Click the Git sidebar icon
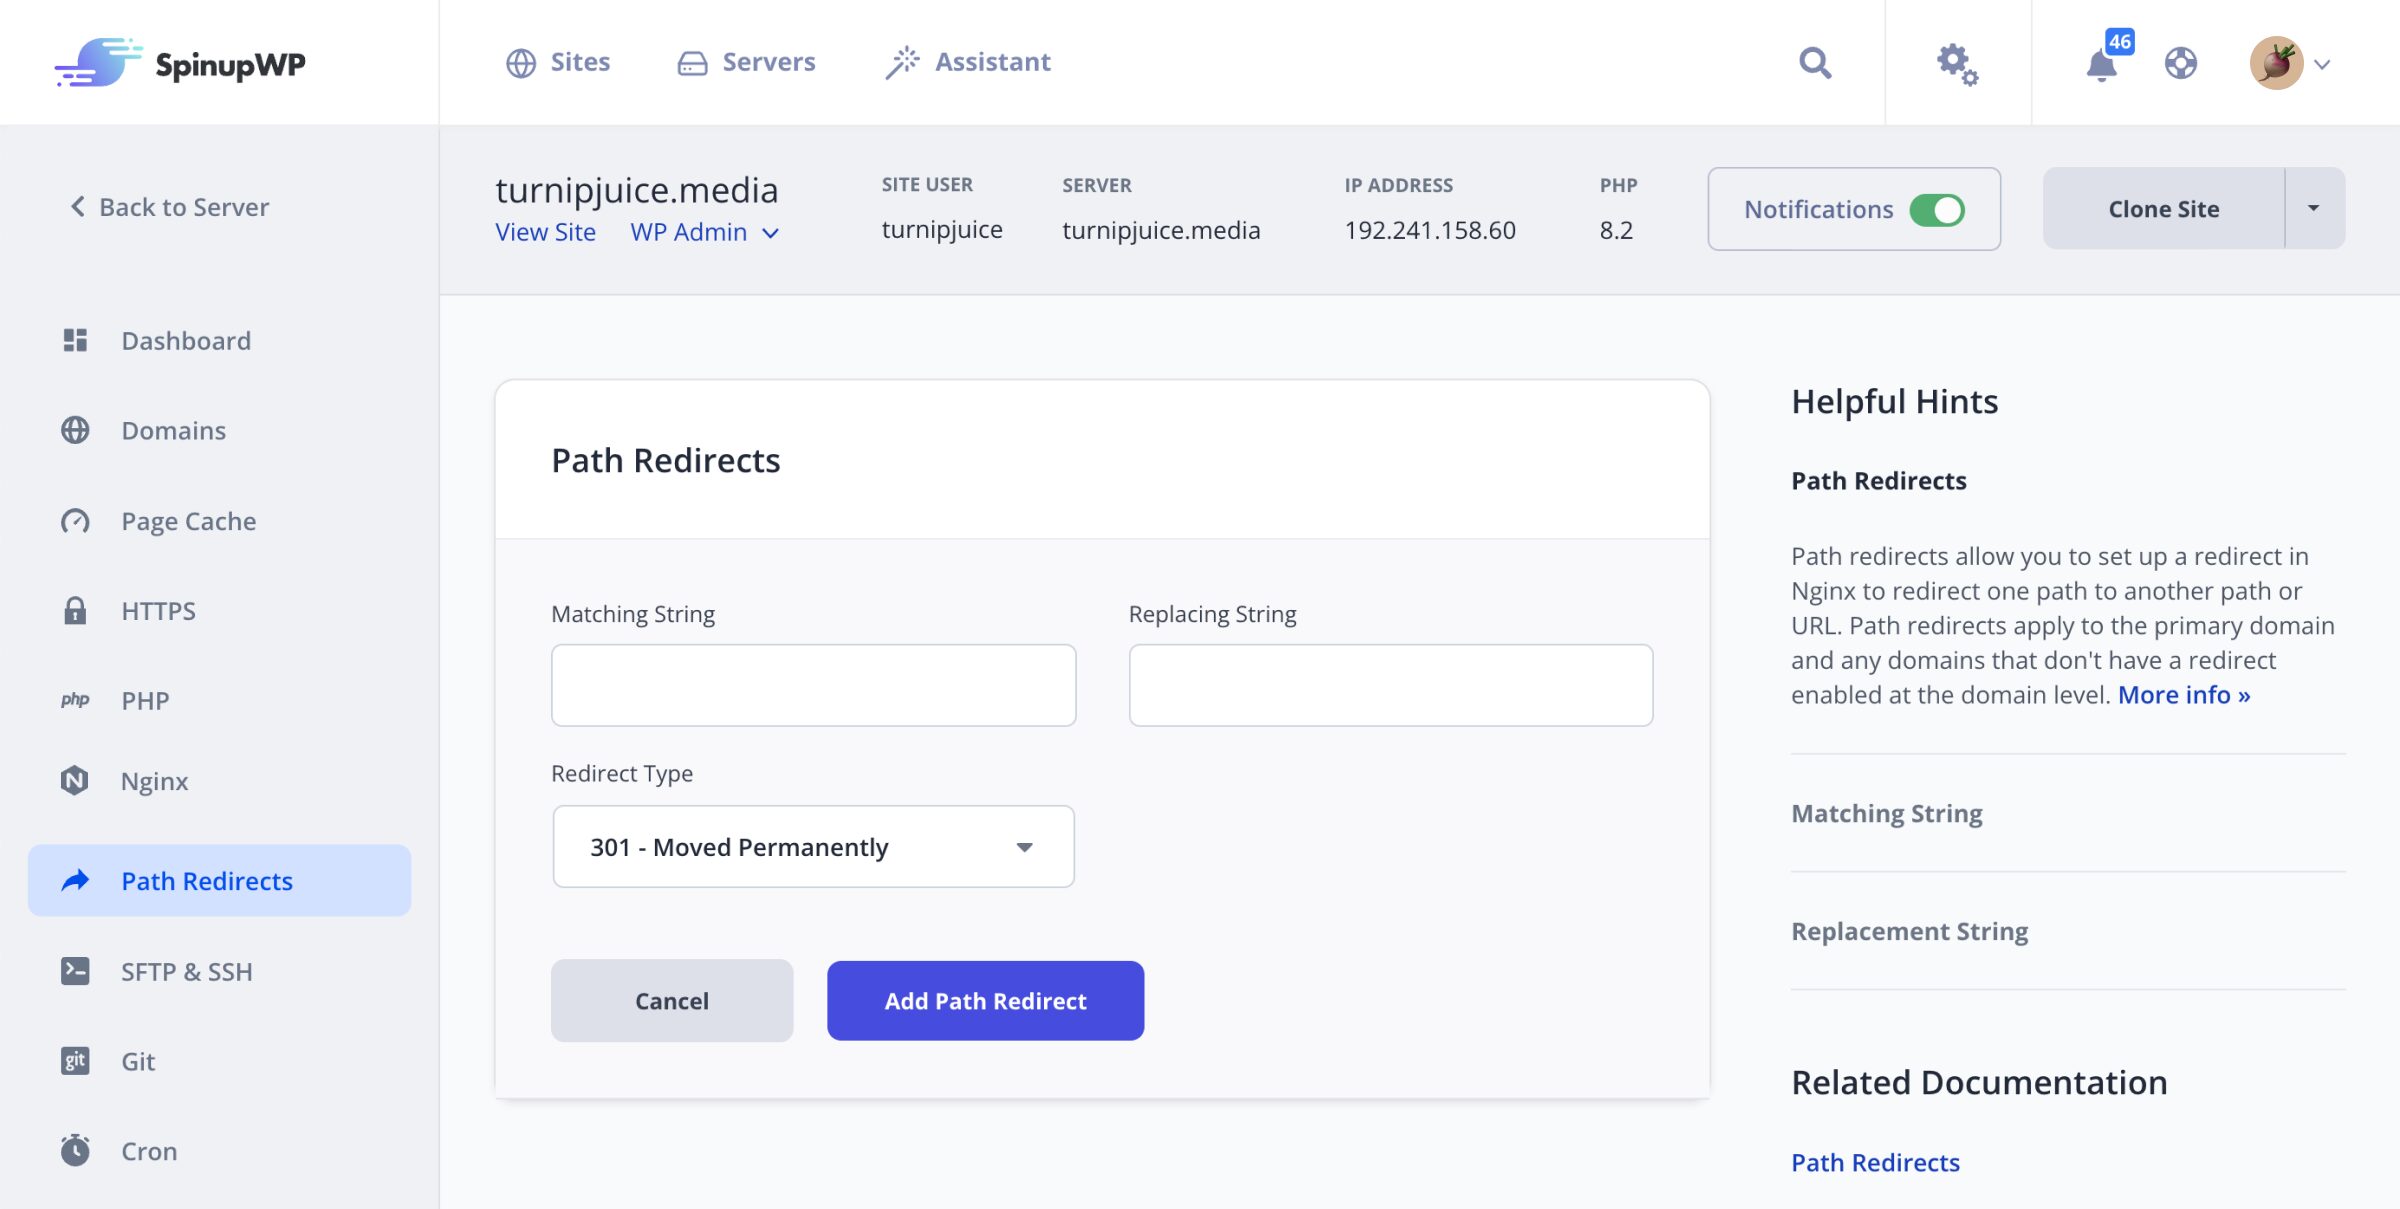The image size is (2400, 1209). point(75,1061)
